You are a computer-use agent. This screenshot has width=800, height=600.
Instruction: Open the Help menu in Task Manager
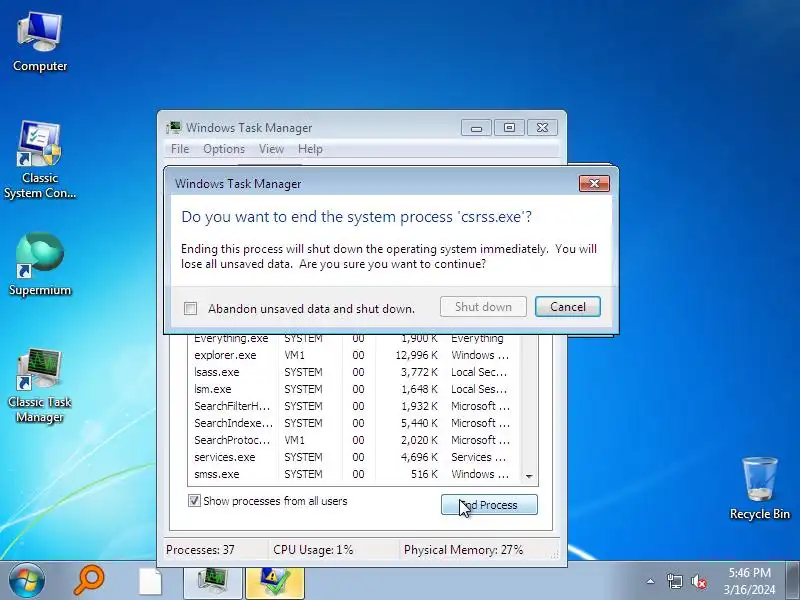pyautogui.click(x=310, y=149)
